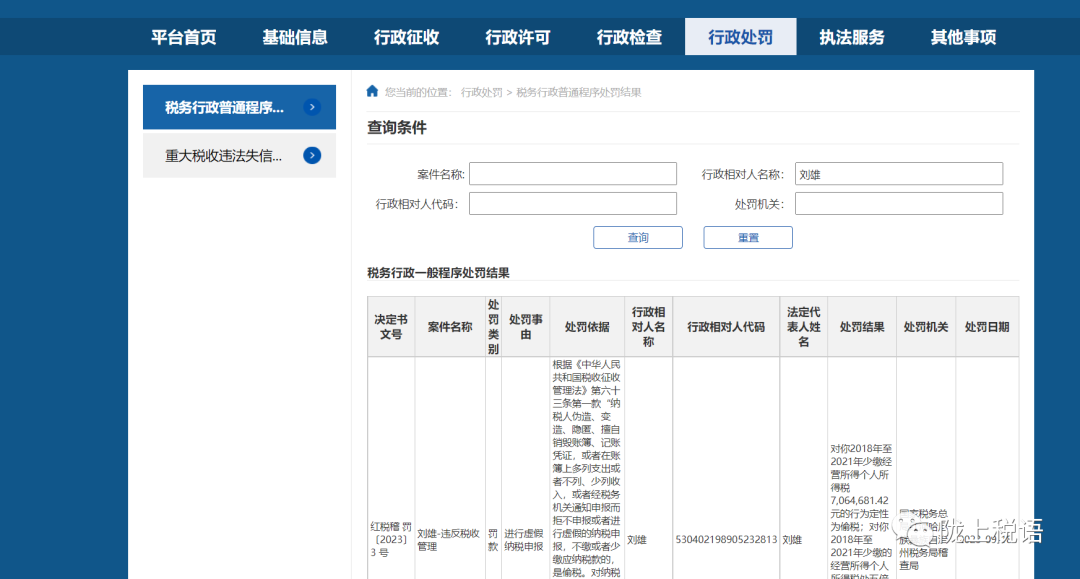Switch to 行政征收 tab
This screenshot has width=1080, height=579.
pyautogui.click(x=406, y=37)
